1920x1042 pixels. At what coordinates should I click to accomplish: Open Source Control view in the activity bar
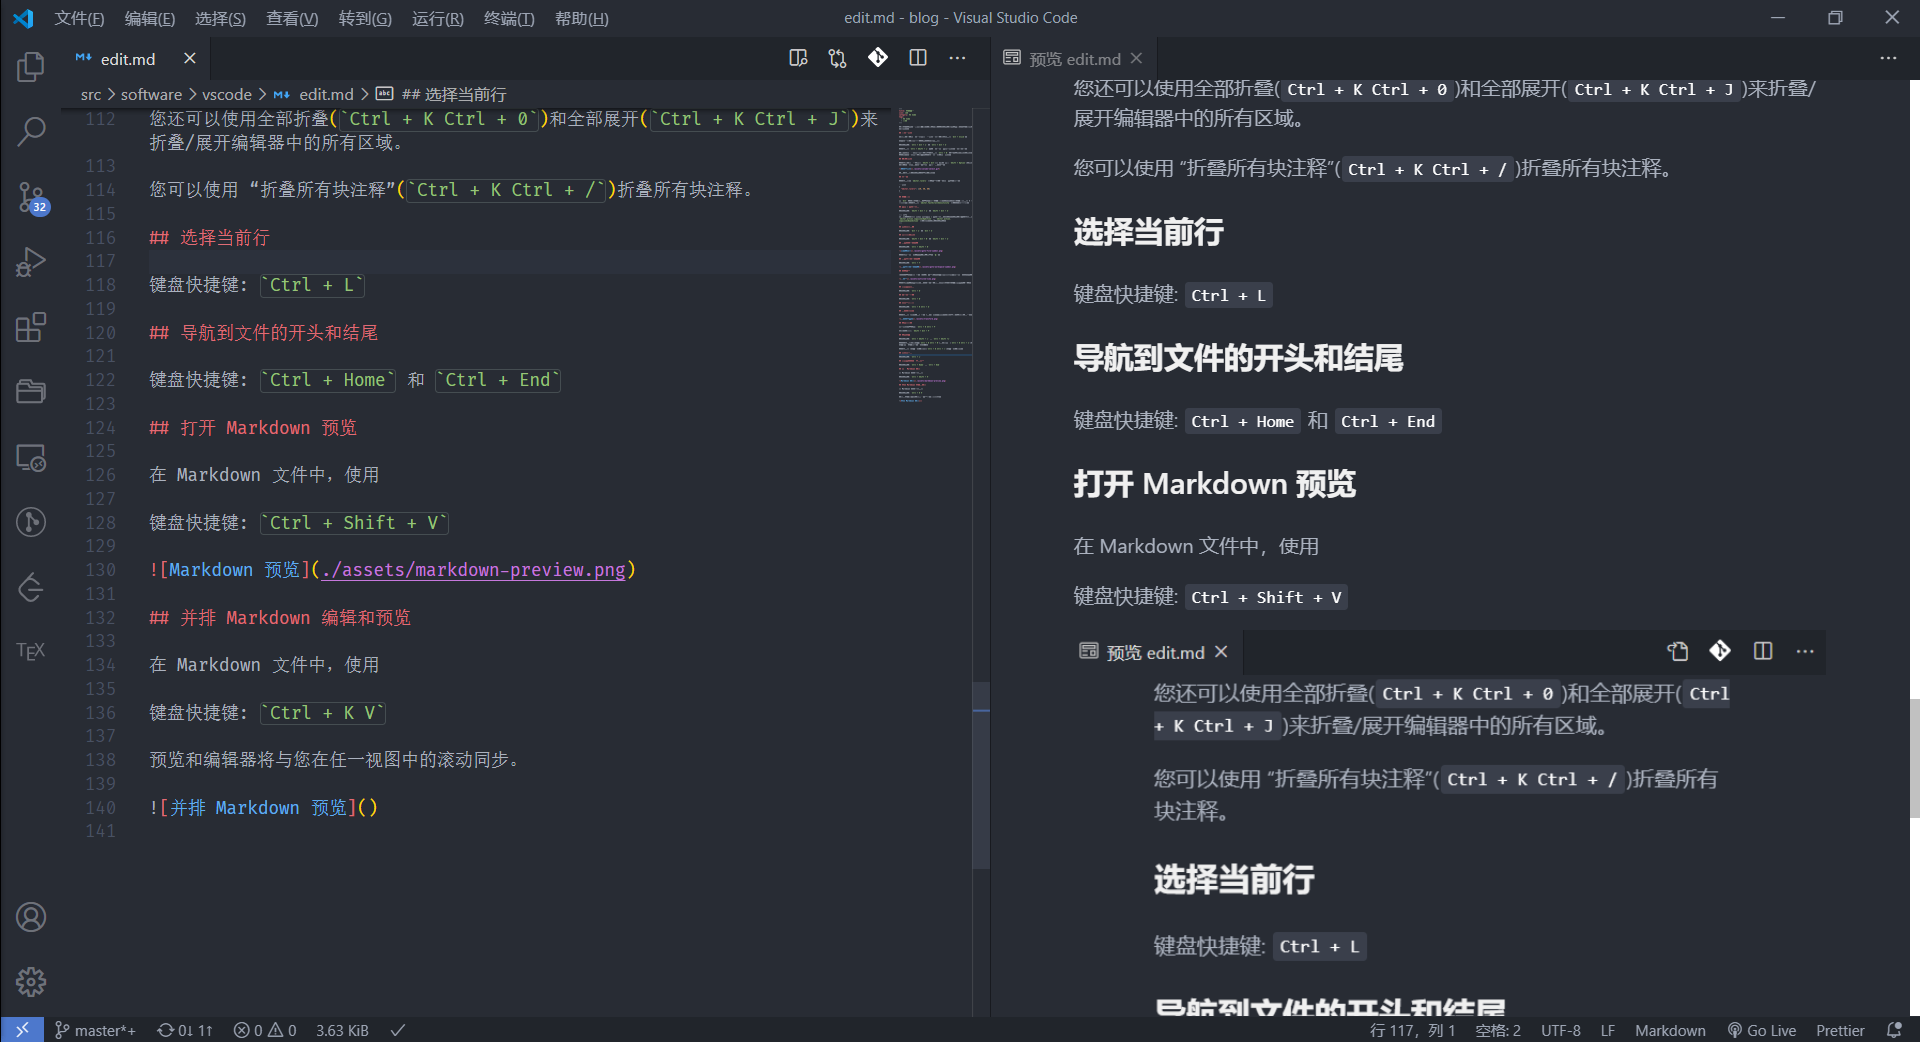click(30, 197)
